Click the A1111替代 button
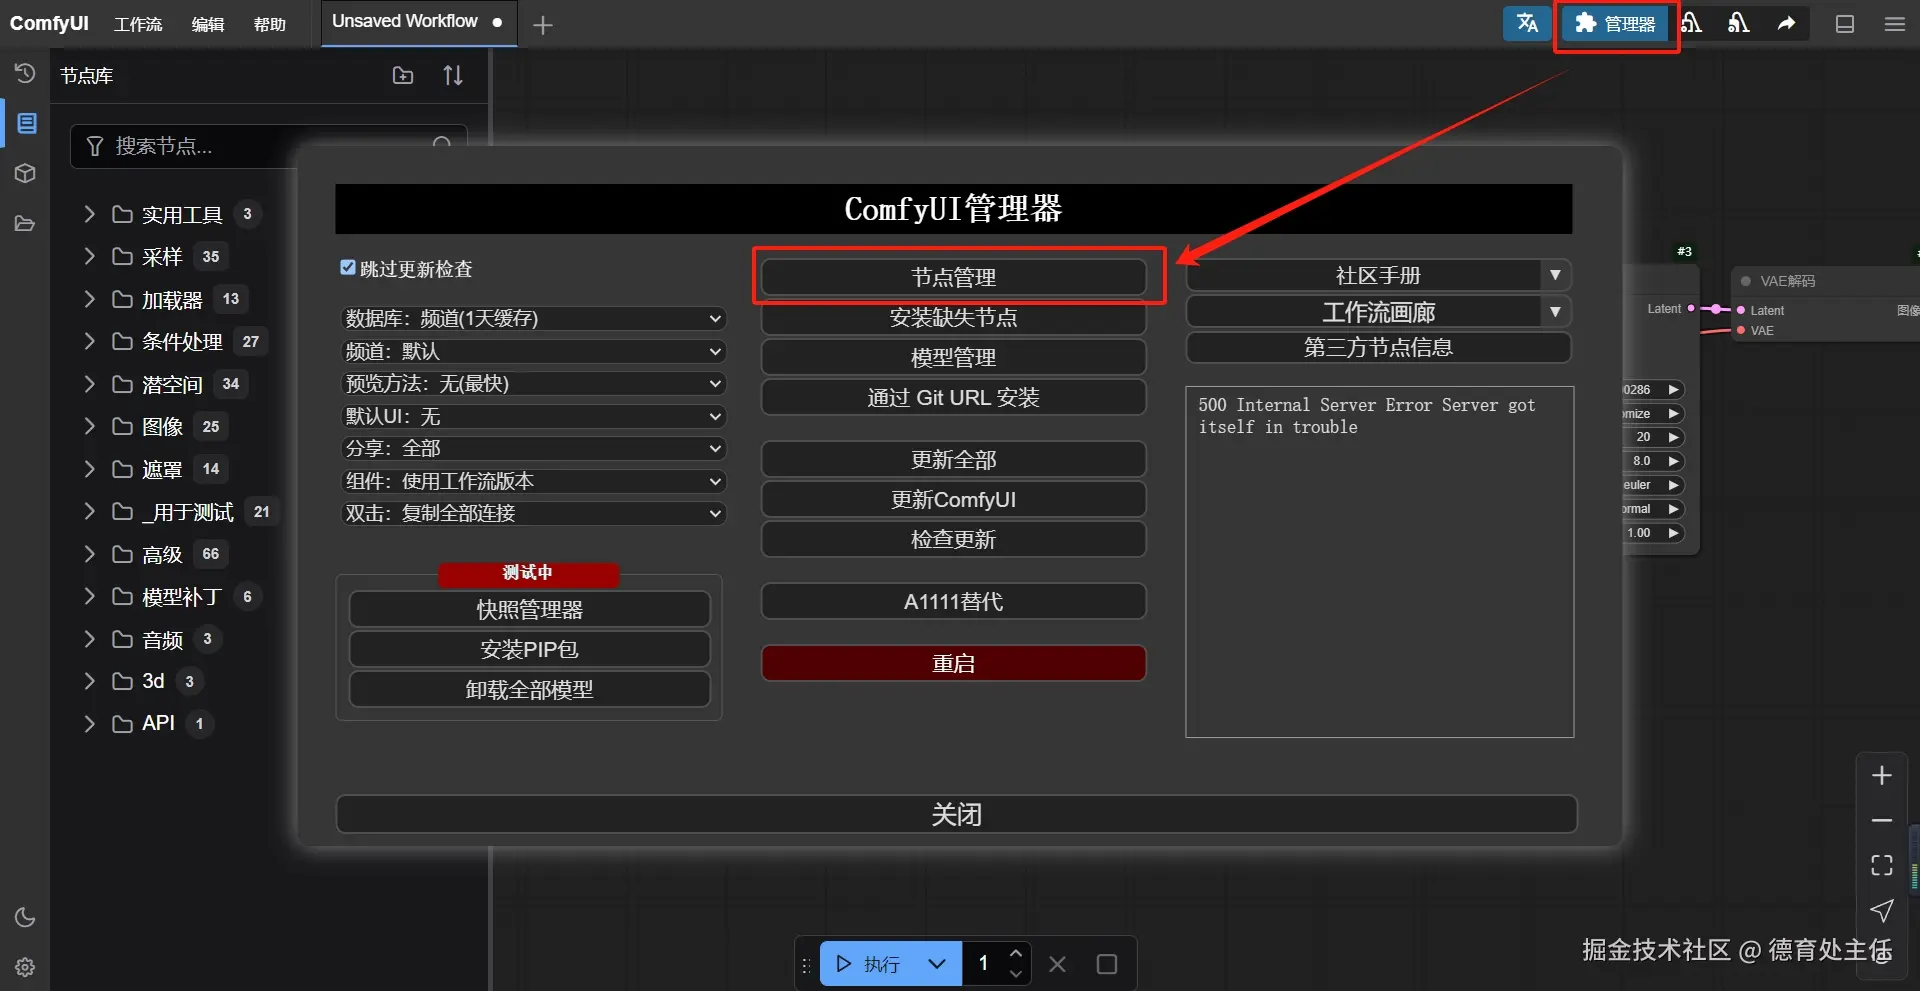 click(953, 601)
